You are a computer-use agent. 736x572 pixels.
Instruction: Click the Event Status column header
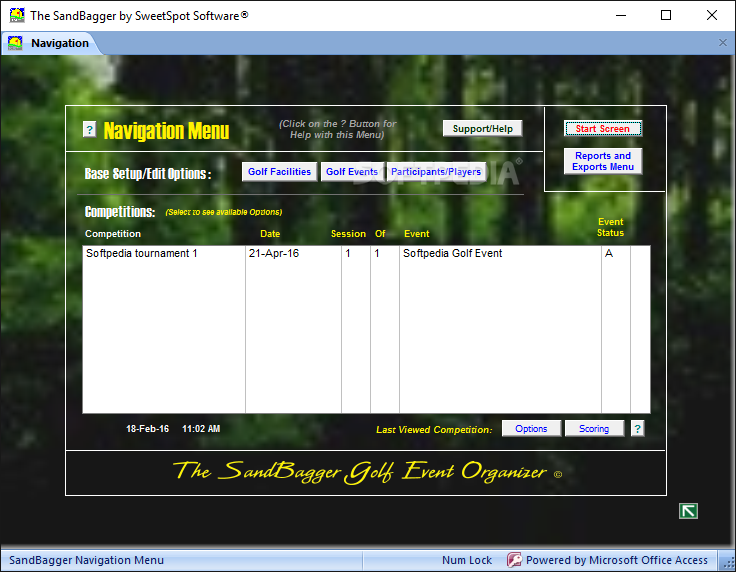pos(610,227)
